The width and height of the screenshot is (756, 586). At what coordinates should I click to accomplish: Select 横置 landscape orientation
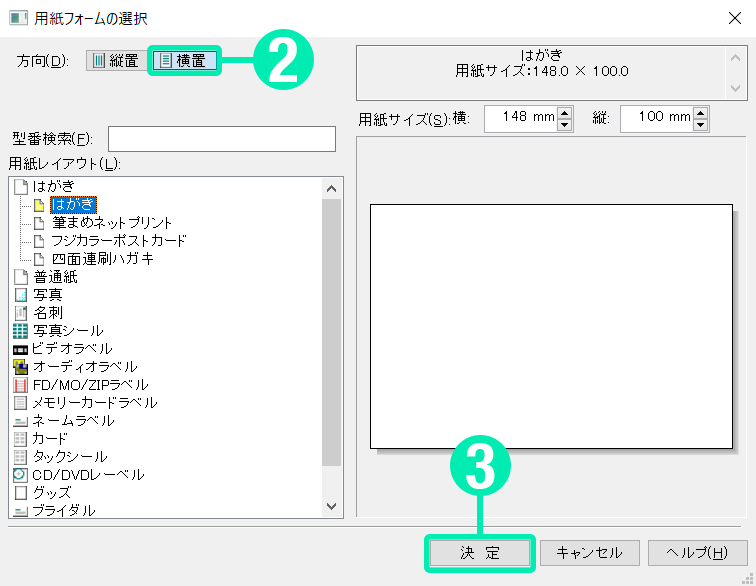(x=184, y=60)
